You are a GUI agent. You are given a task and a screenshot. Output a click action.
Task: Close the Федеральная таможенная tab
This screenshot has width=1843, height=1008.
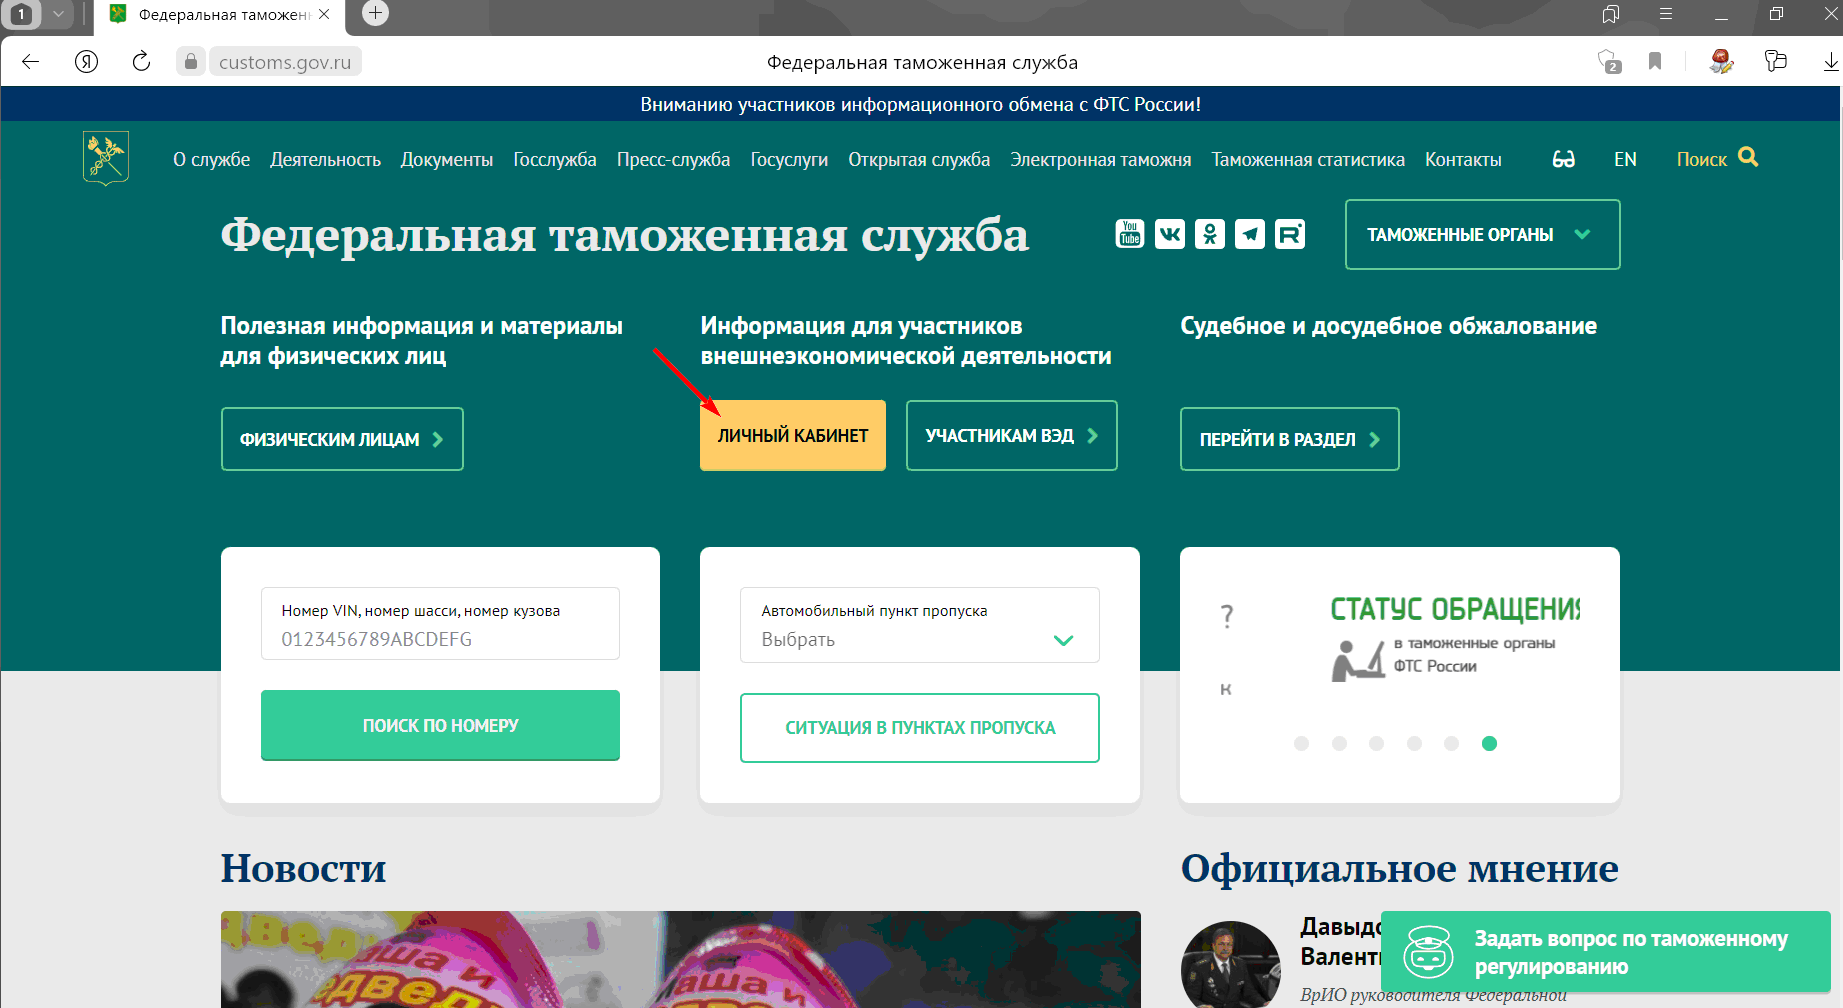point(324,14)
